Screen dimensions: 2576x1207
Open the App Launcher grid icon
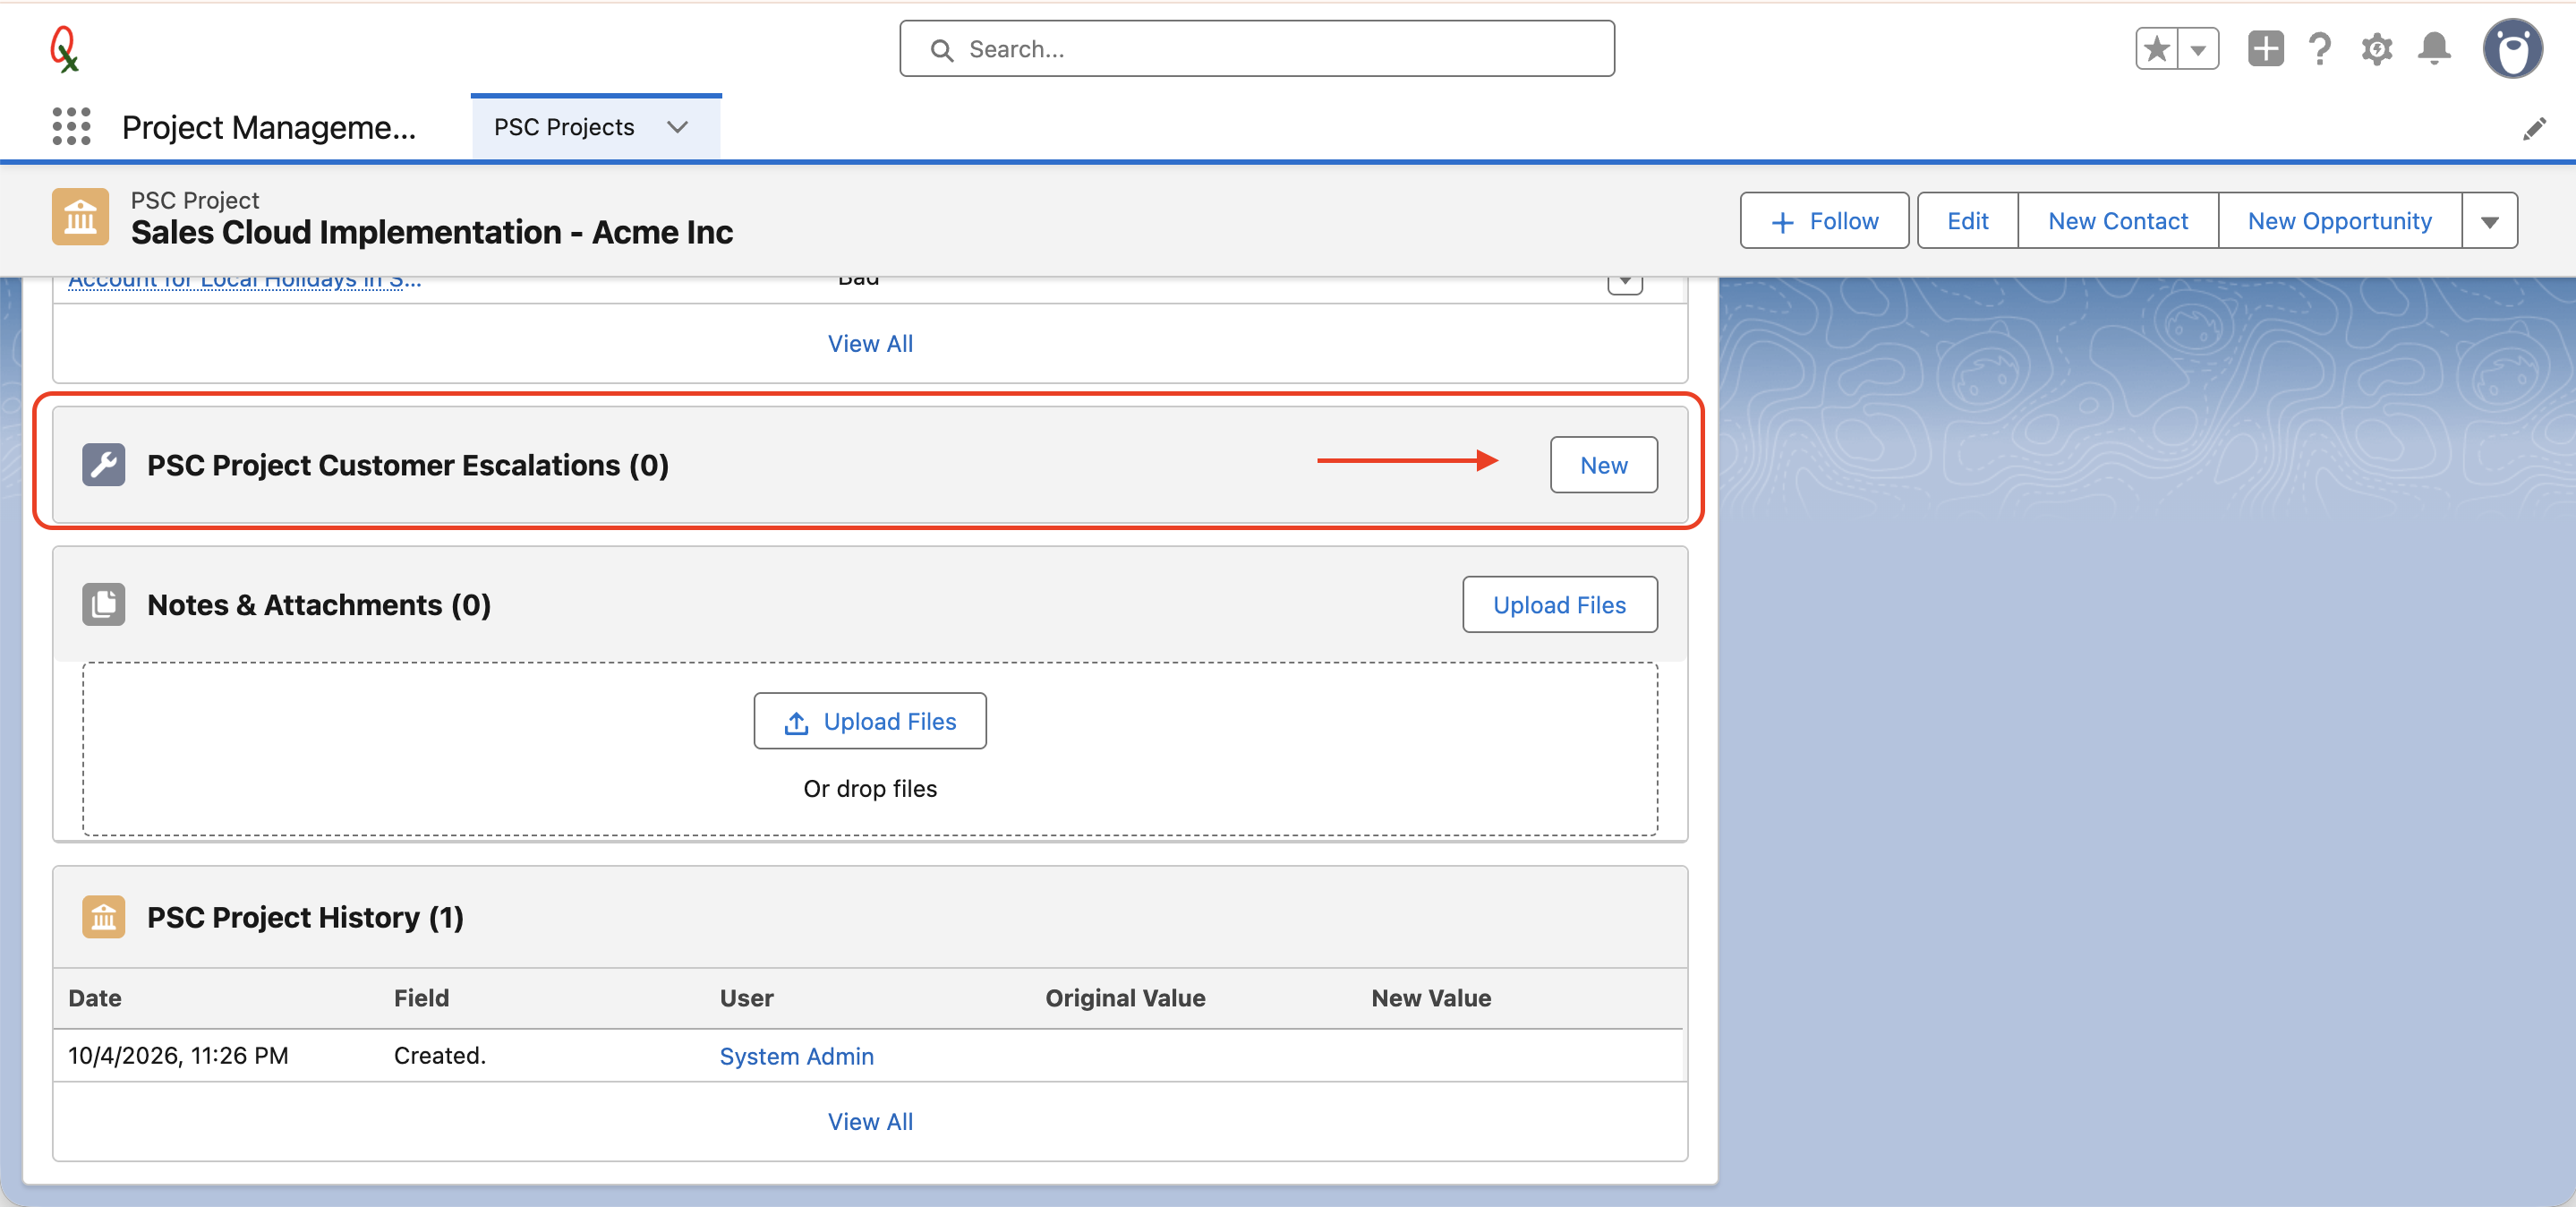(71, 127)
